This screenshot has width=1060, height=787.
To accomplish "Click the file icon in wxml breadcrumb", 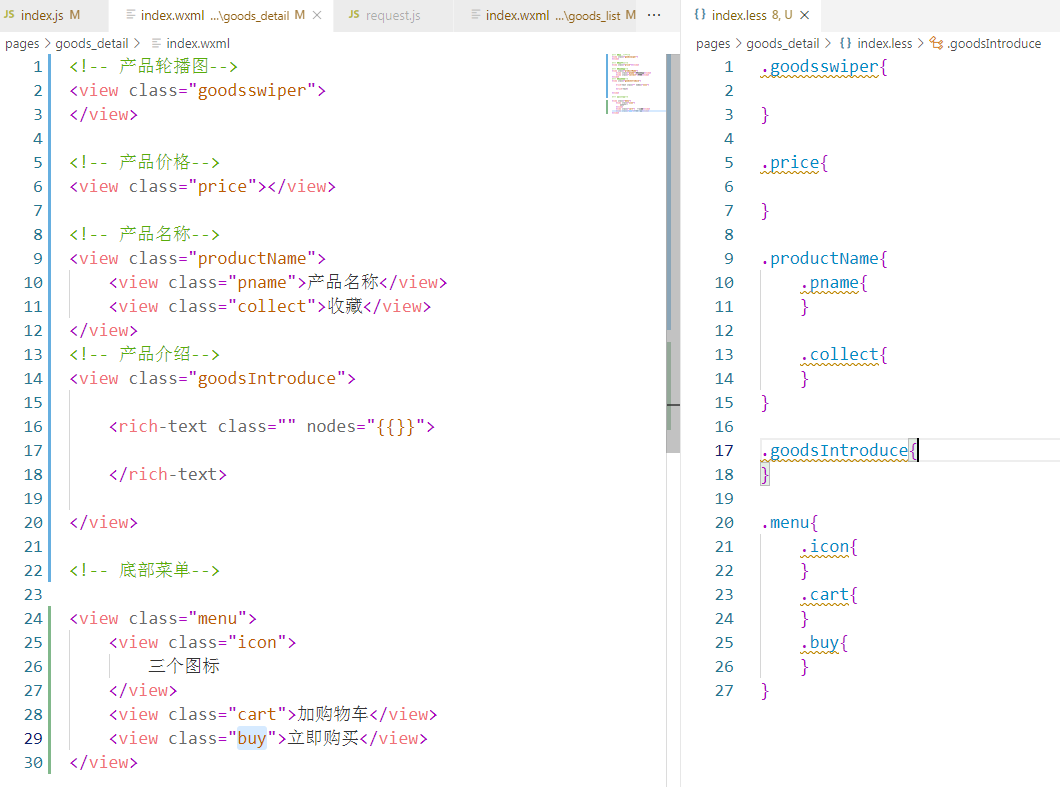I will (x=156, y=43).
